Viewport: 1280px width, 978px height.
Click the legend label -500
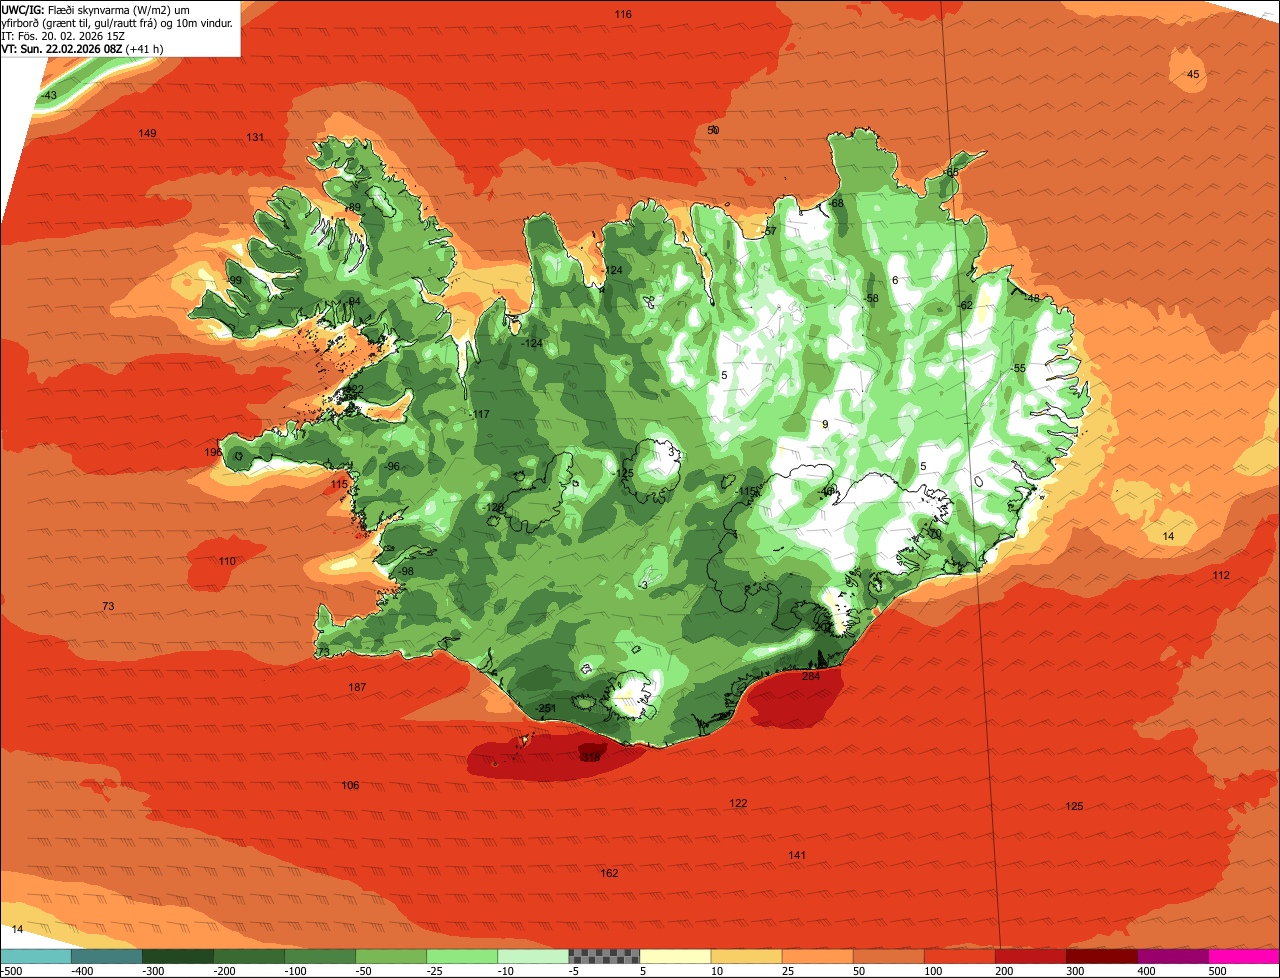click(11, 971)
